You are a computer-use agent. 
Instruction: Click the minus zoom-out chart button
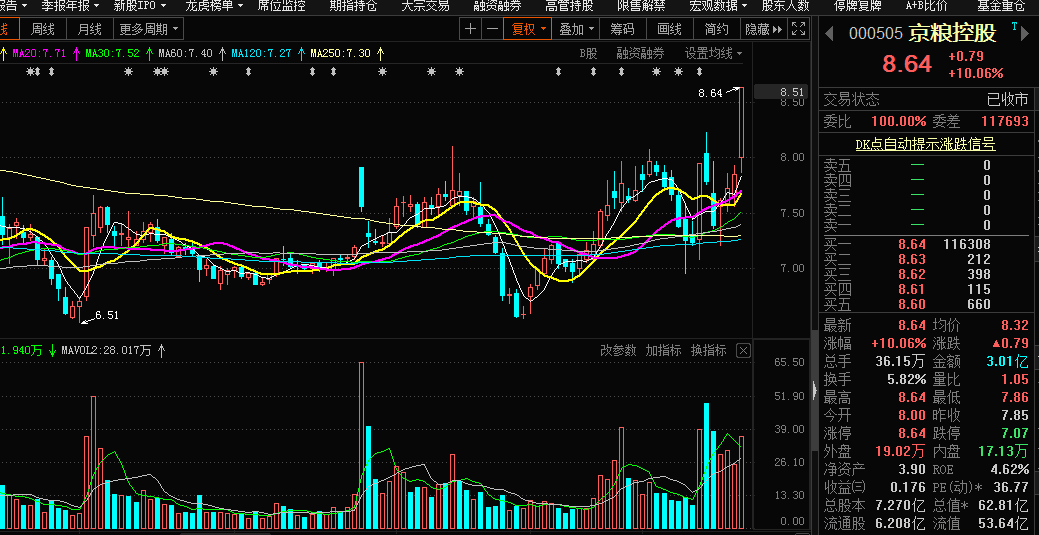[491, 30]
